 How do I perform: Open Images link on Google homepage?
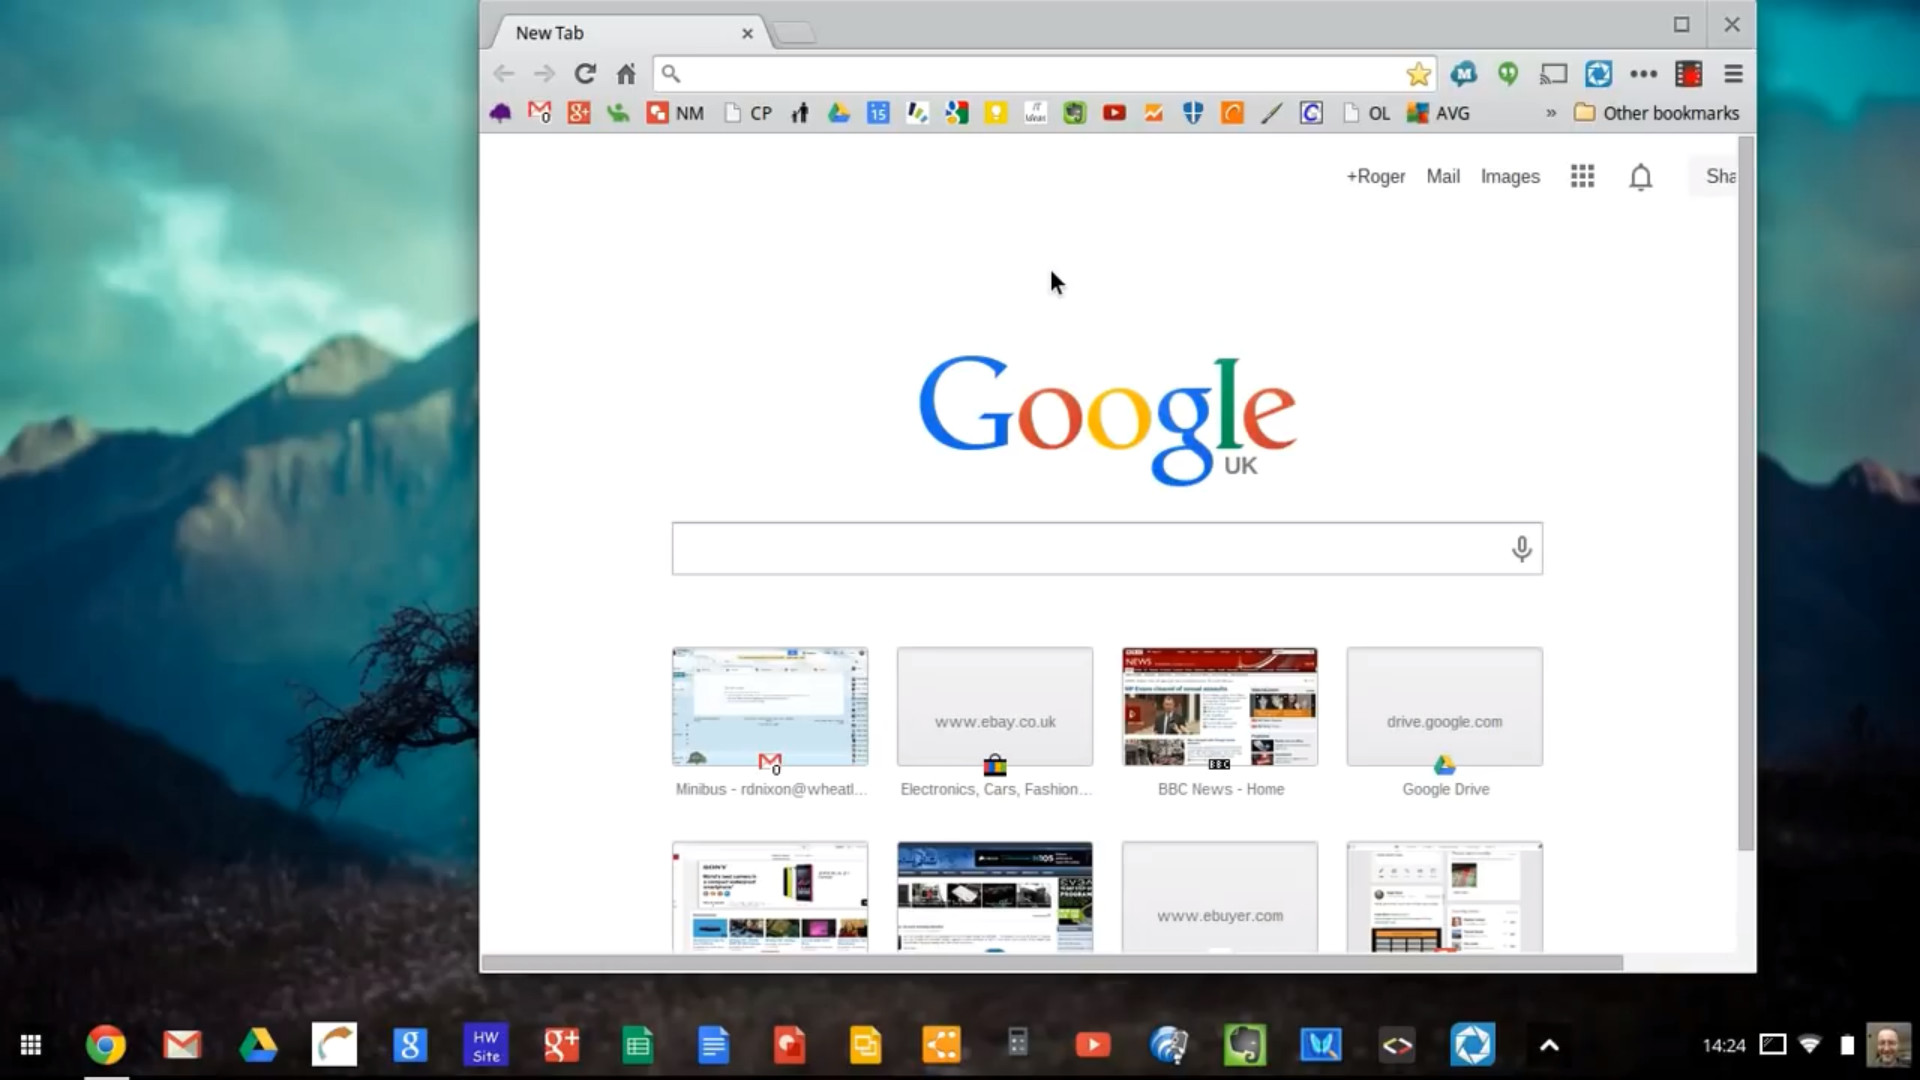[x=1509, y=175]
